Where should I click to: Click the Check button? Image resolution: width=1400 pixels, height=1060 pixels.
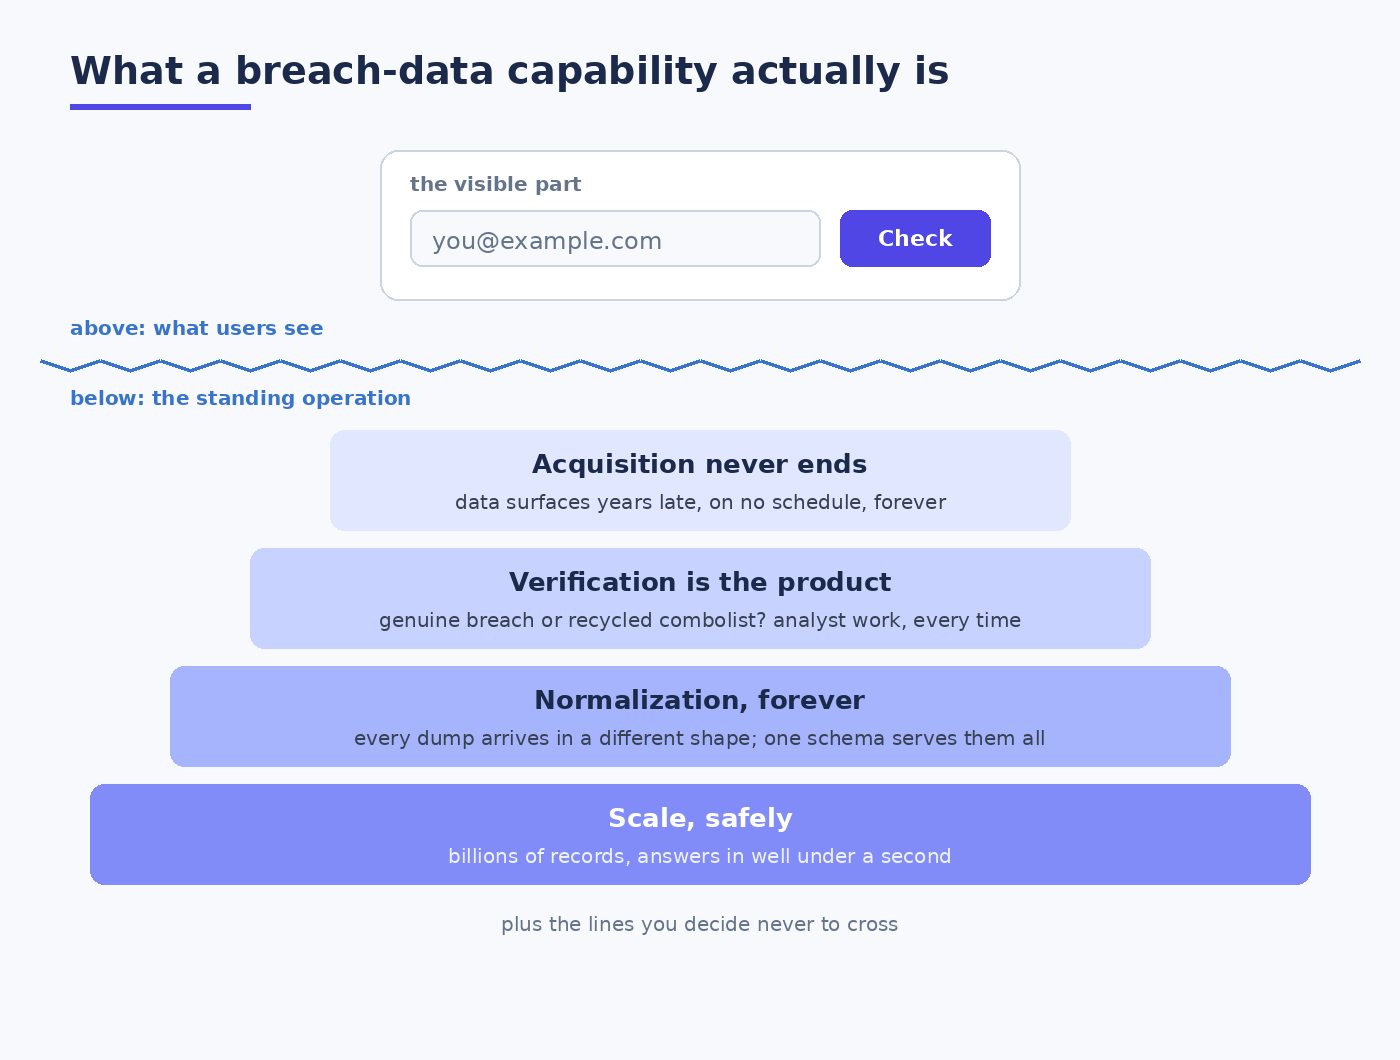tap(915, 238)
